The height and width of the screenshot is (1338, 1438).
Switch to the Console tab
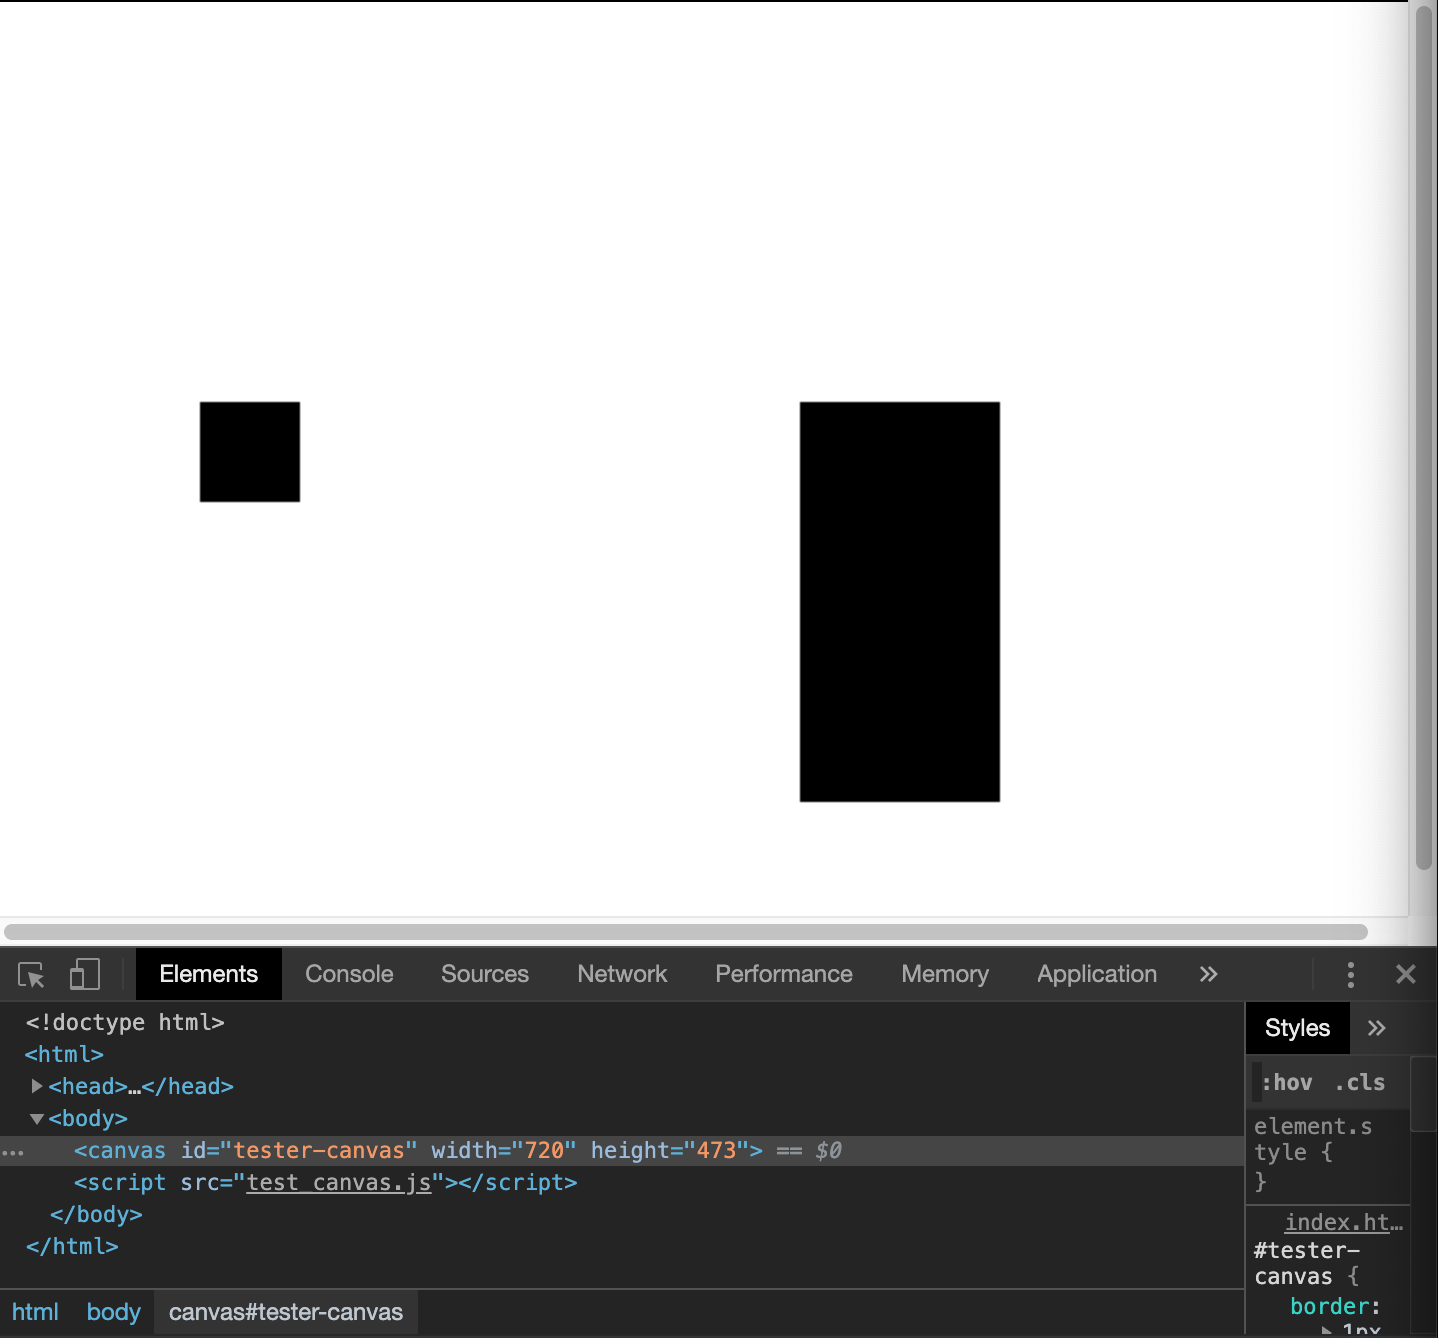[x=349, y=975]
